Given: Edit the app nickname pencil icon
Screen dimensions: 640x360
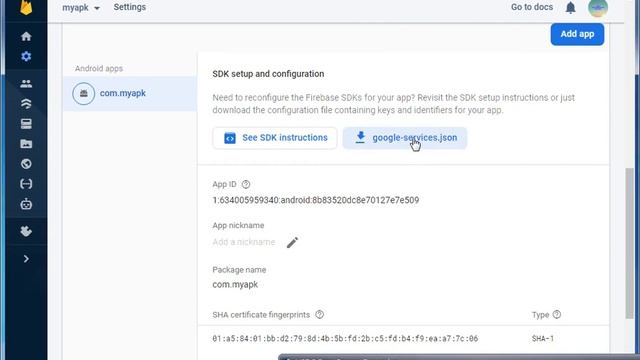Looking at the screenshot, I should point(292,242).
